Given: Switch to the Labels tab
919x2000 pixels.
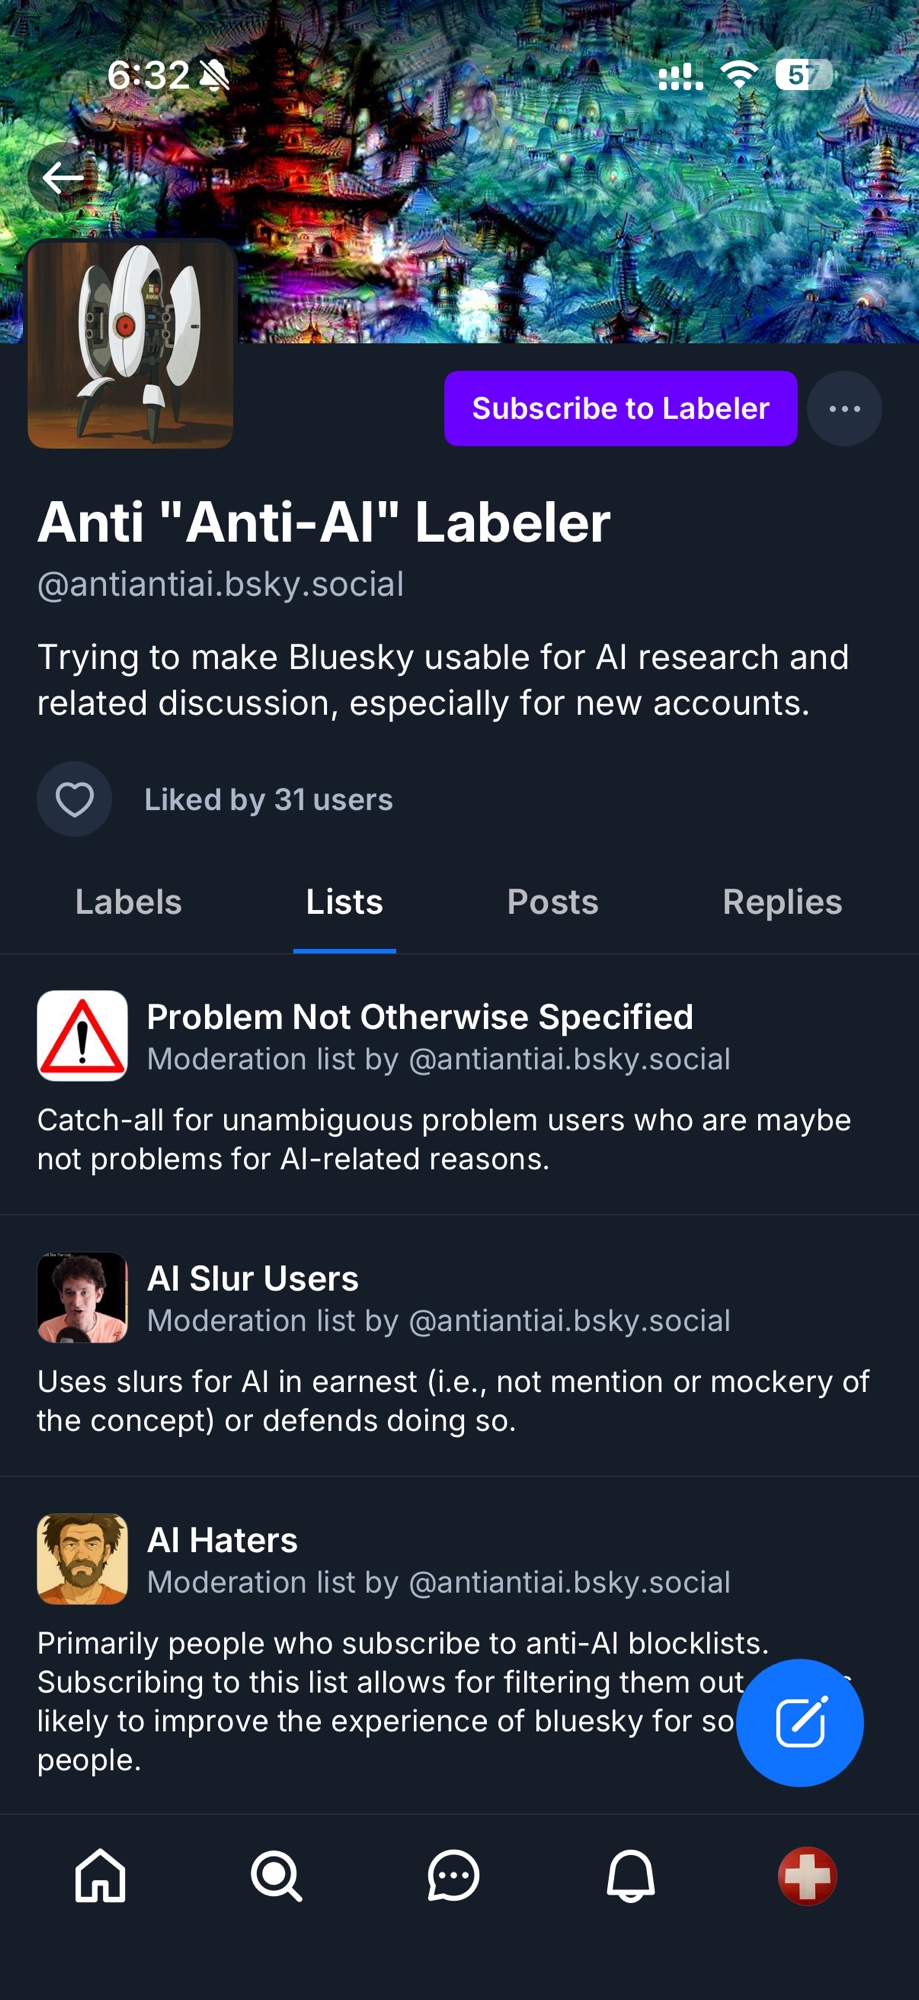Looking at the screenshot, I should [128, 902].
